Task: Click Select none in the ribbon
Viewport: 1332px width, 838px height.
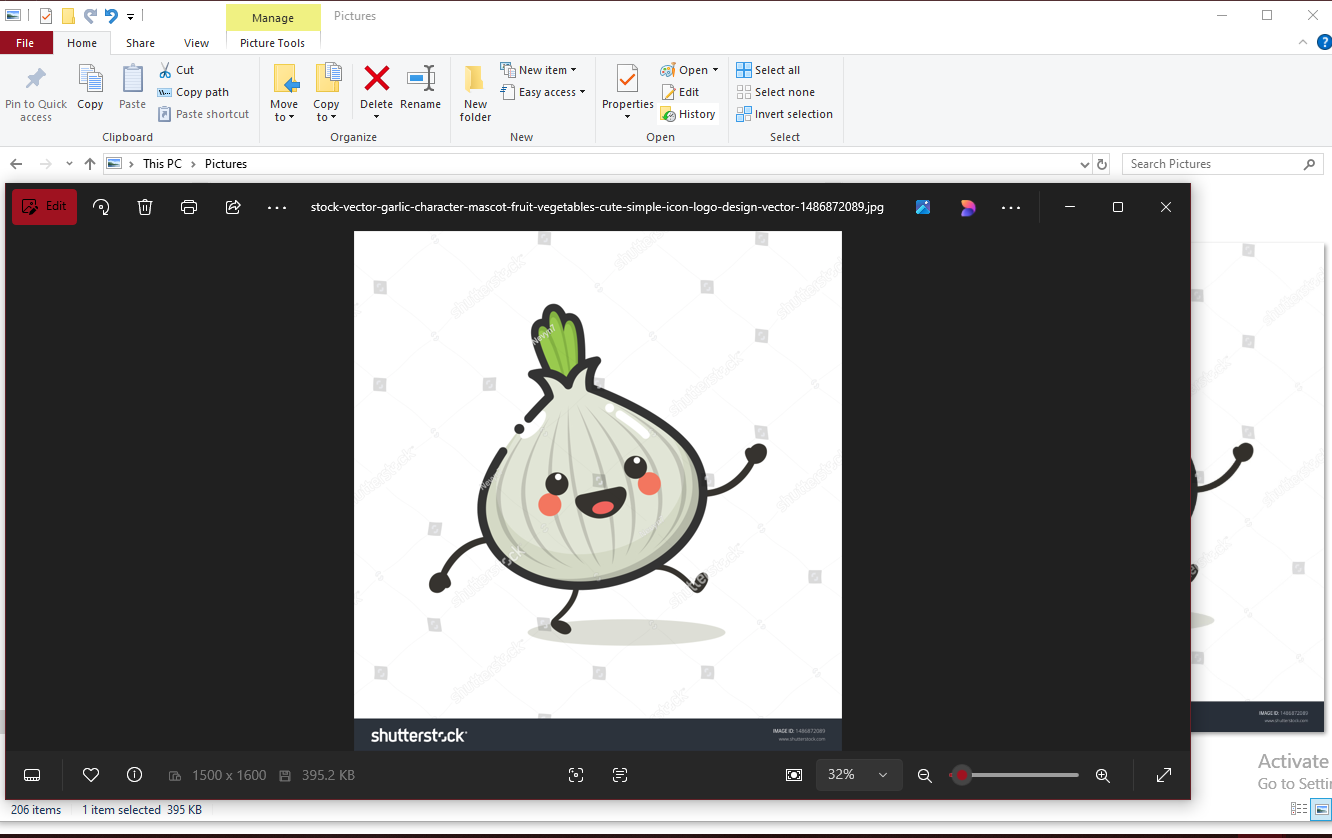Action: [775, 92]
